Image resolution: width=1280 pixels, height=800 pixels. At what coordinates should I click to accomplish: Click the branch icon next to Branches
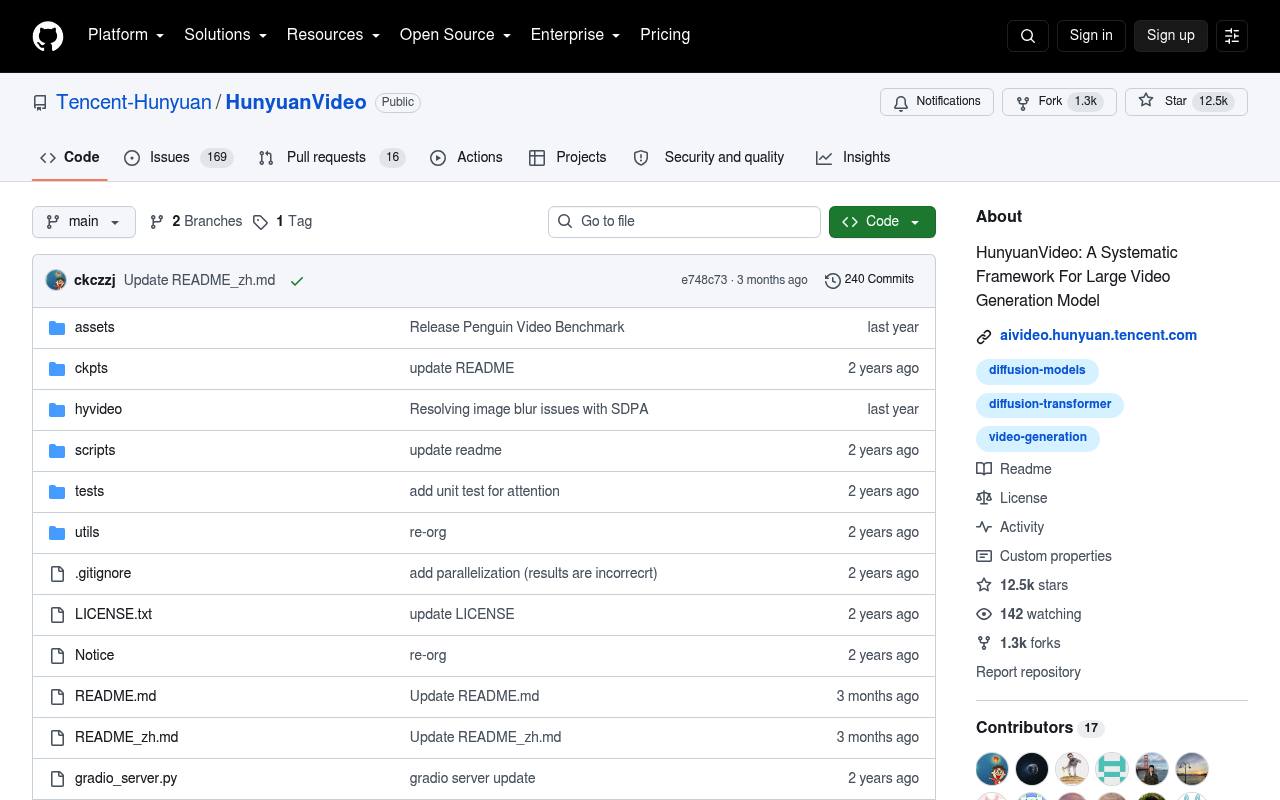pos(157,222)
